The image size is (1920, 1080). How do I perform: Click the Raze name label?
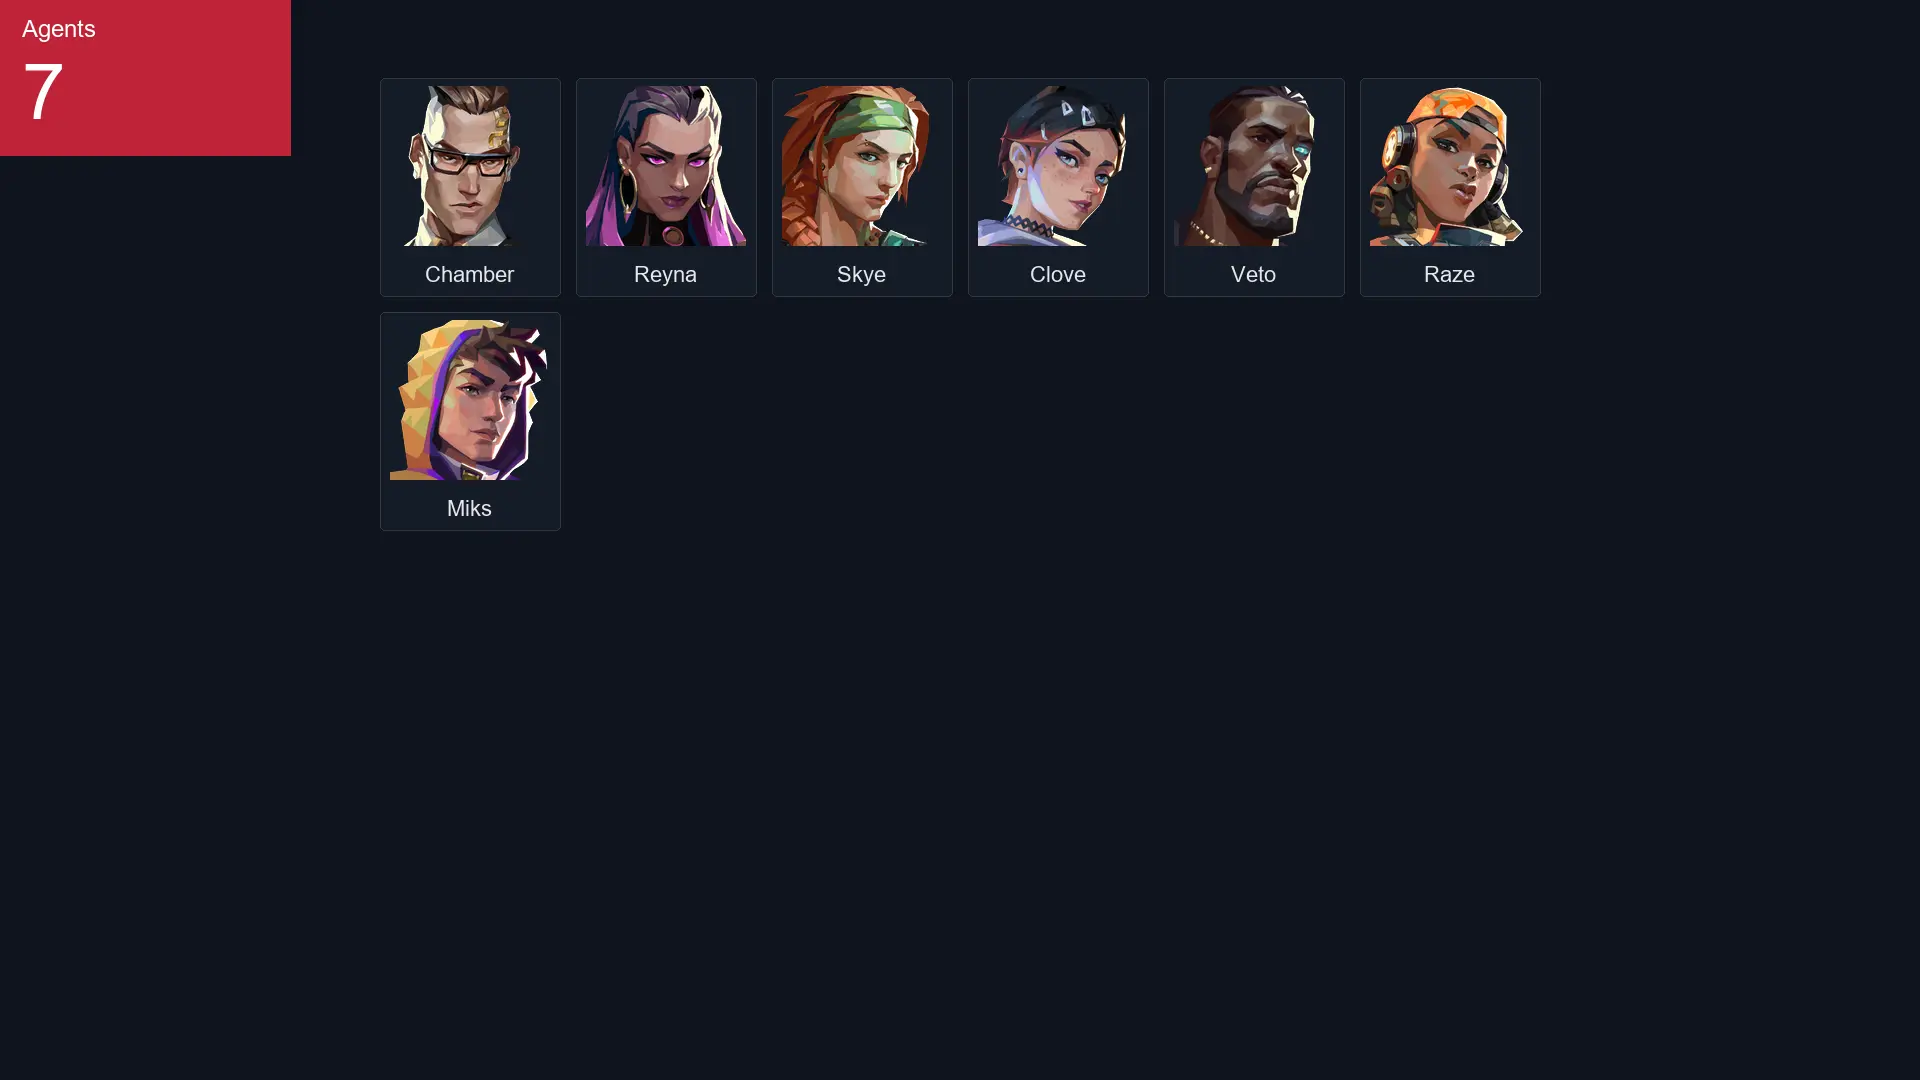pyautogui.click(x=1449, y=274)
